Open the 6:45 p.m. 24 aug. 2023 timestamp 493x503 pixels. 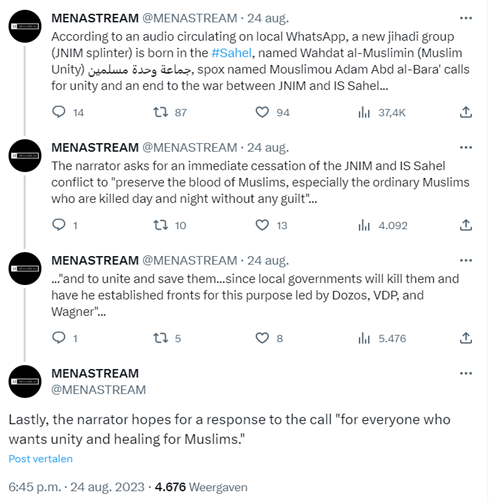coord(76,487)
